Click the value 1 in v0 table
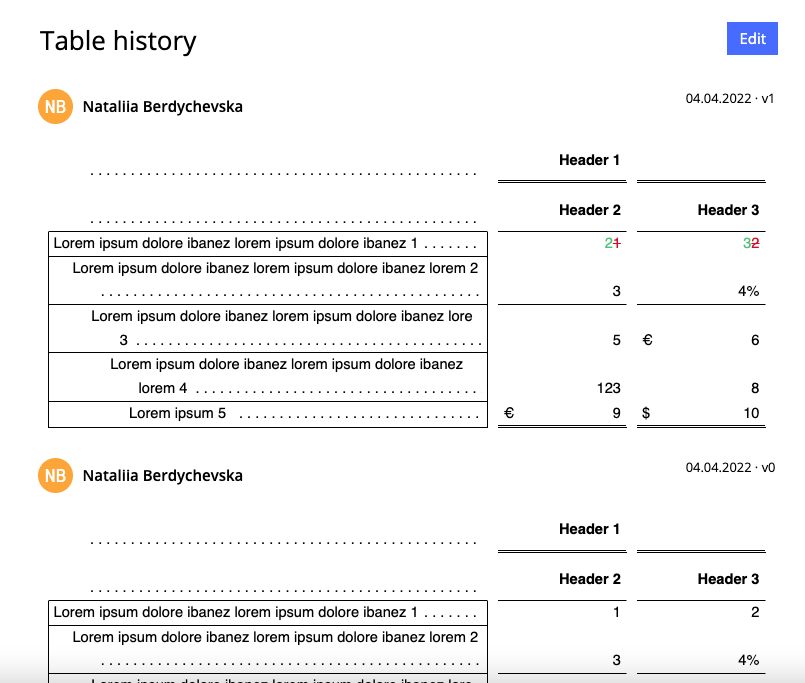The width and height of the screenshot is (805, 683). click(x=617, y=612)
